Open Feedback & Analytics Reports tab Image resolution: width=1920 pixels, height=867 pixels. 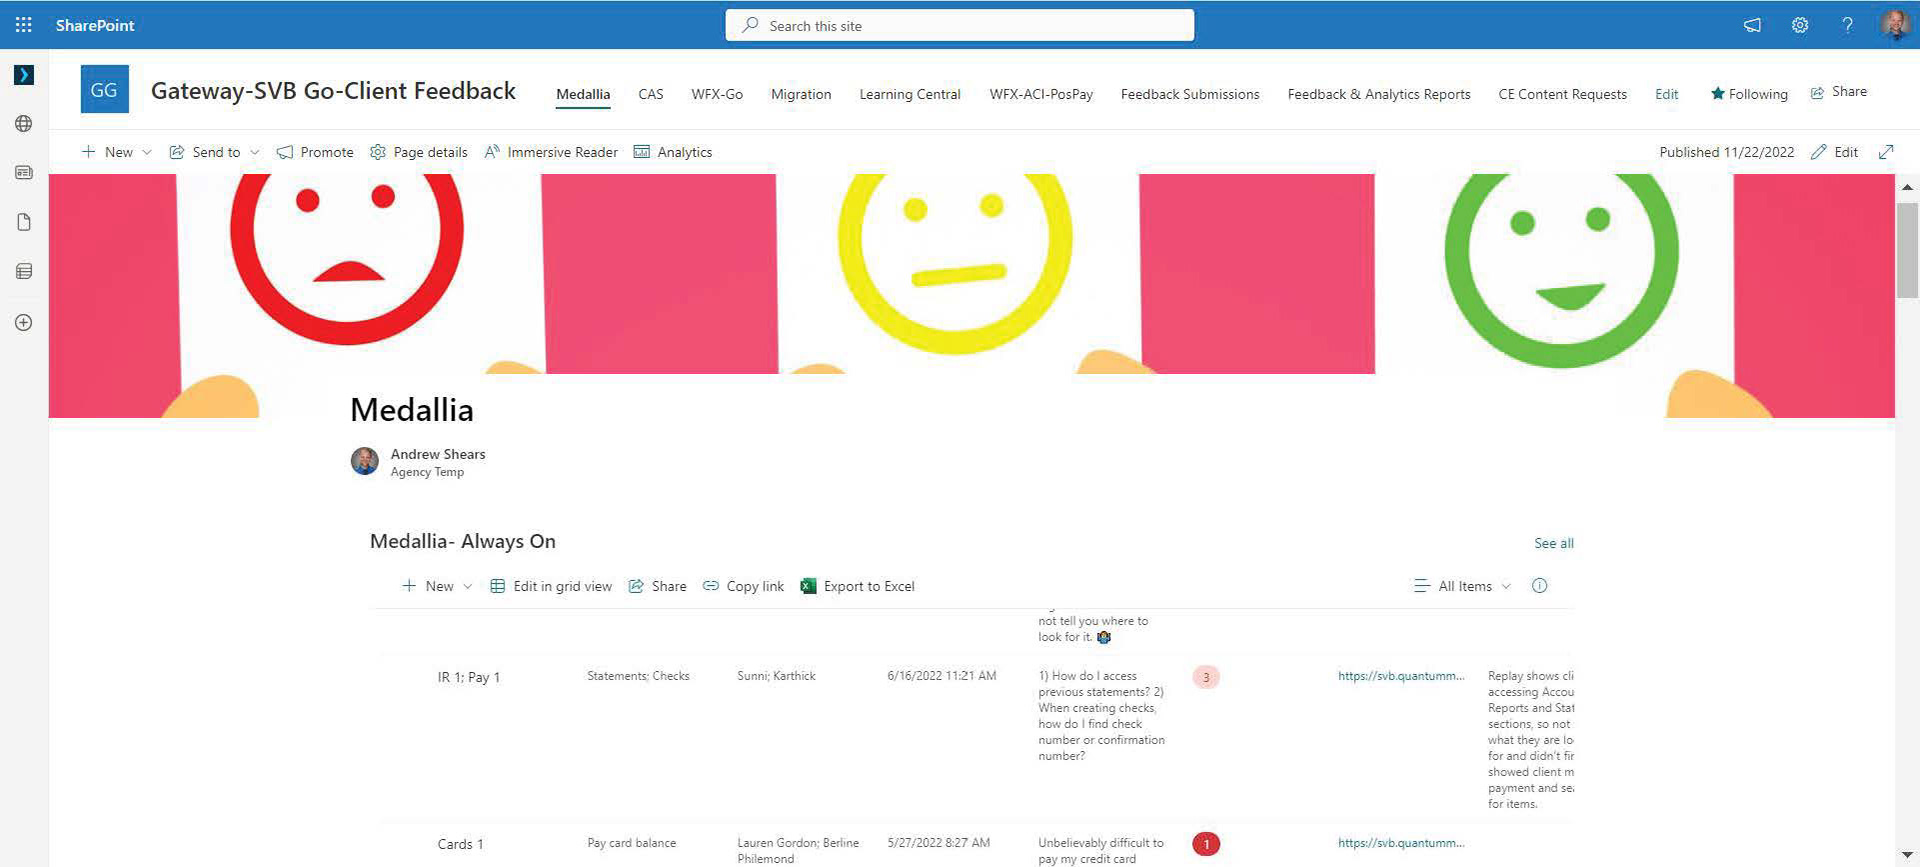pos(1379,94)
